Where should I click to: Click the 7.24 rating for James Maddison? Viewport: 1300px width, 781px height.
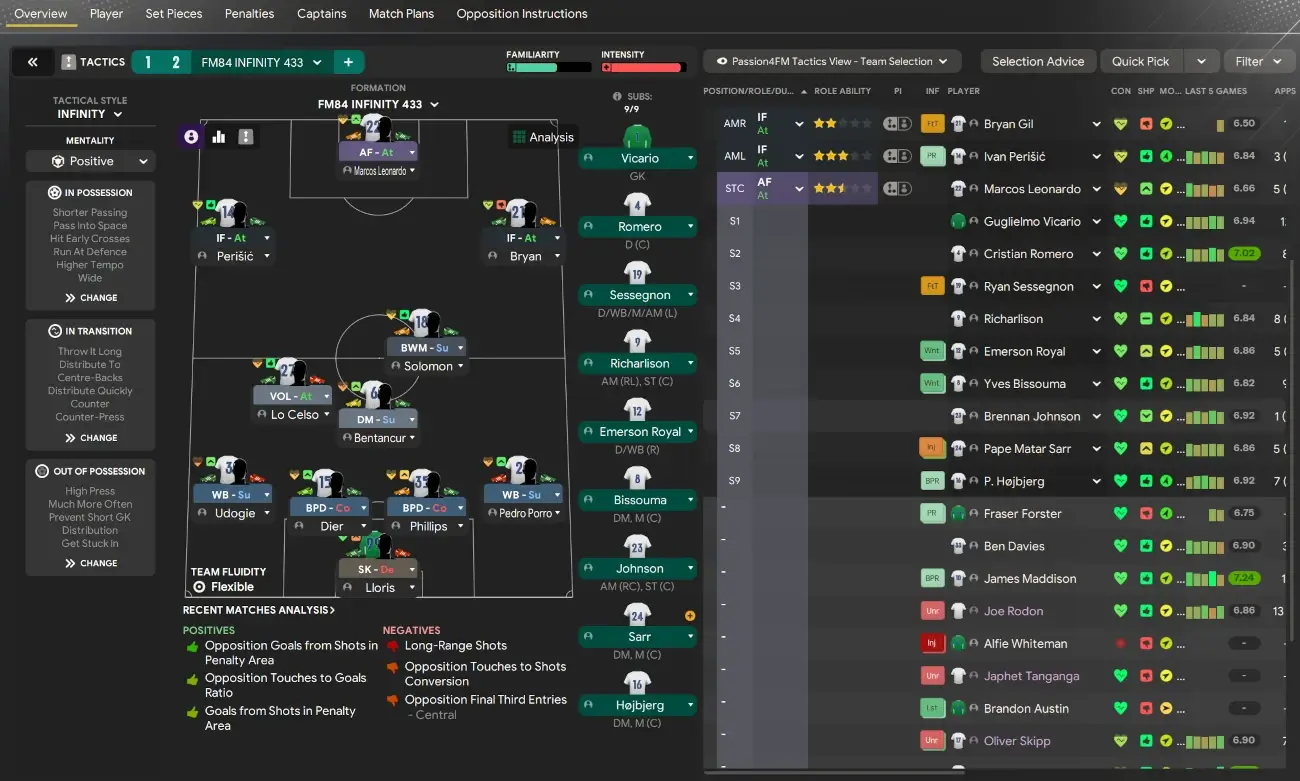pos(1244,578)
